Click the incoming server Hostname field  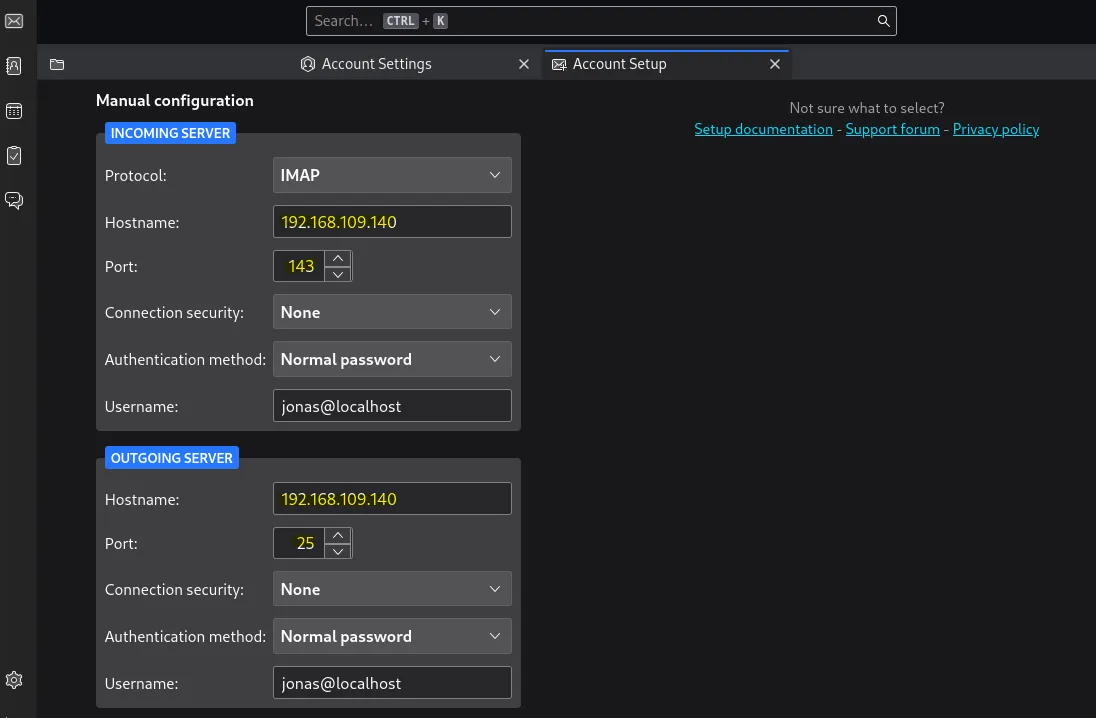[x=391, y=222]
